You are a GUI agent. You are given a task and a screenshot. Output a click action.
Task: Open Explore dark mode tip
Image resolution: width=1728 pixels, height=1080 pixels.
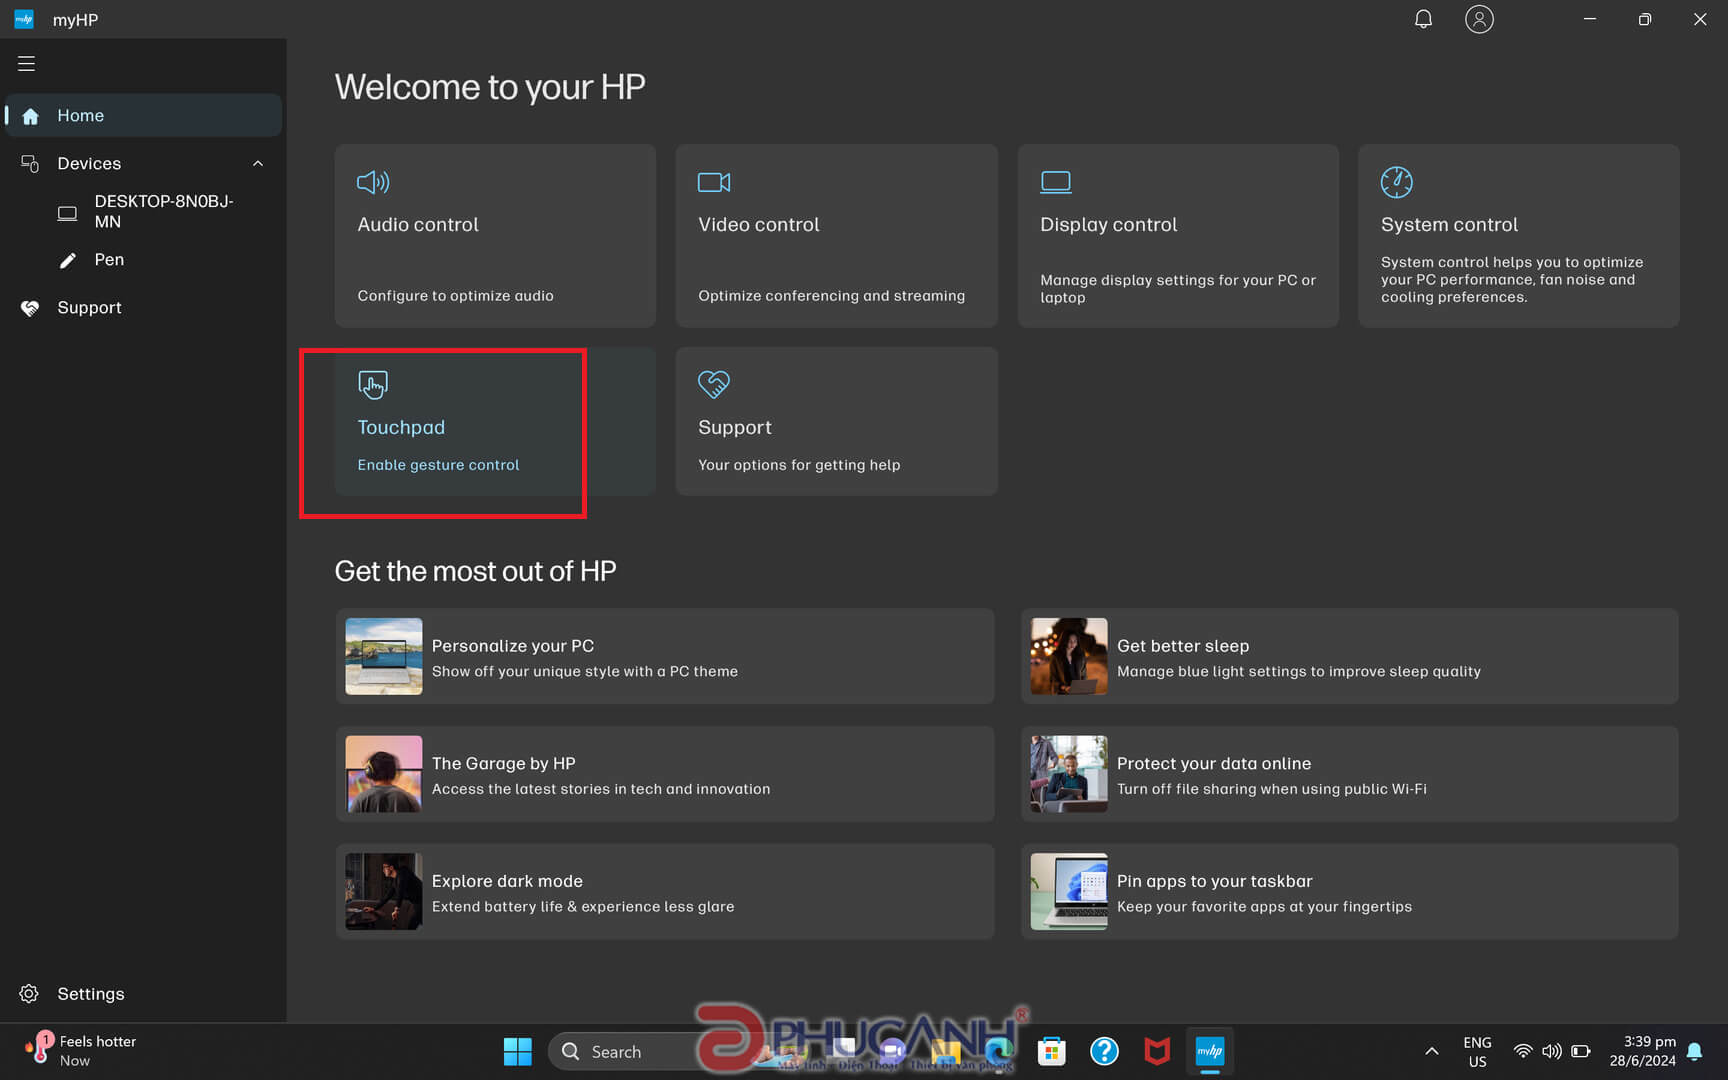[665, 891]
